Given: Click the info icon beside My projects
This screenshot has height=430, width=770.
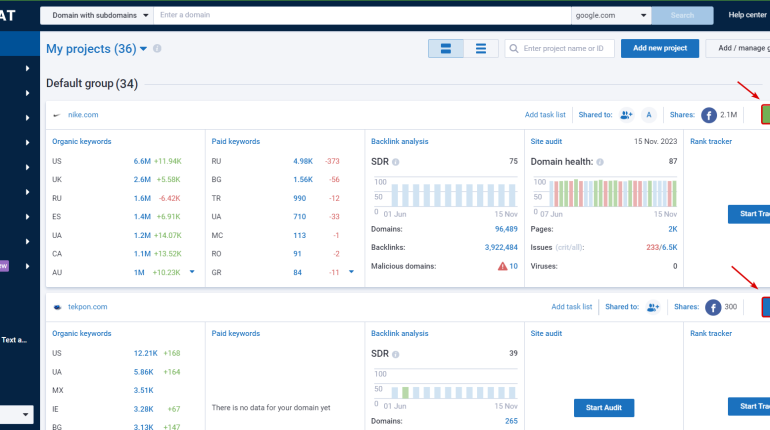Looking at the screenshot, I should [157, 49].
